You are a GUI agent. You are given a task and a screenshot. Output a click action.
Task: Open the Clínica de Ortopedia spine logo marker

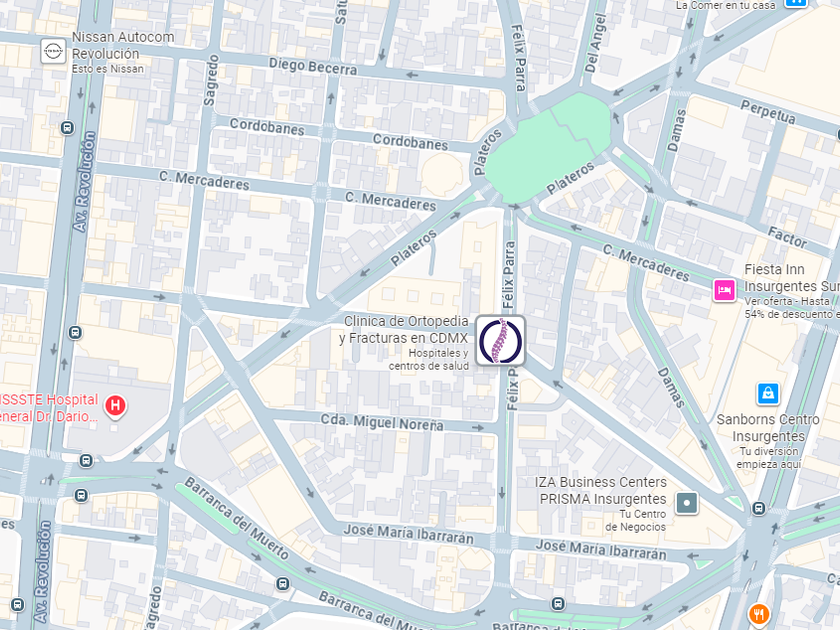[x=500, y=341]
